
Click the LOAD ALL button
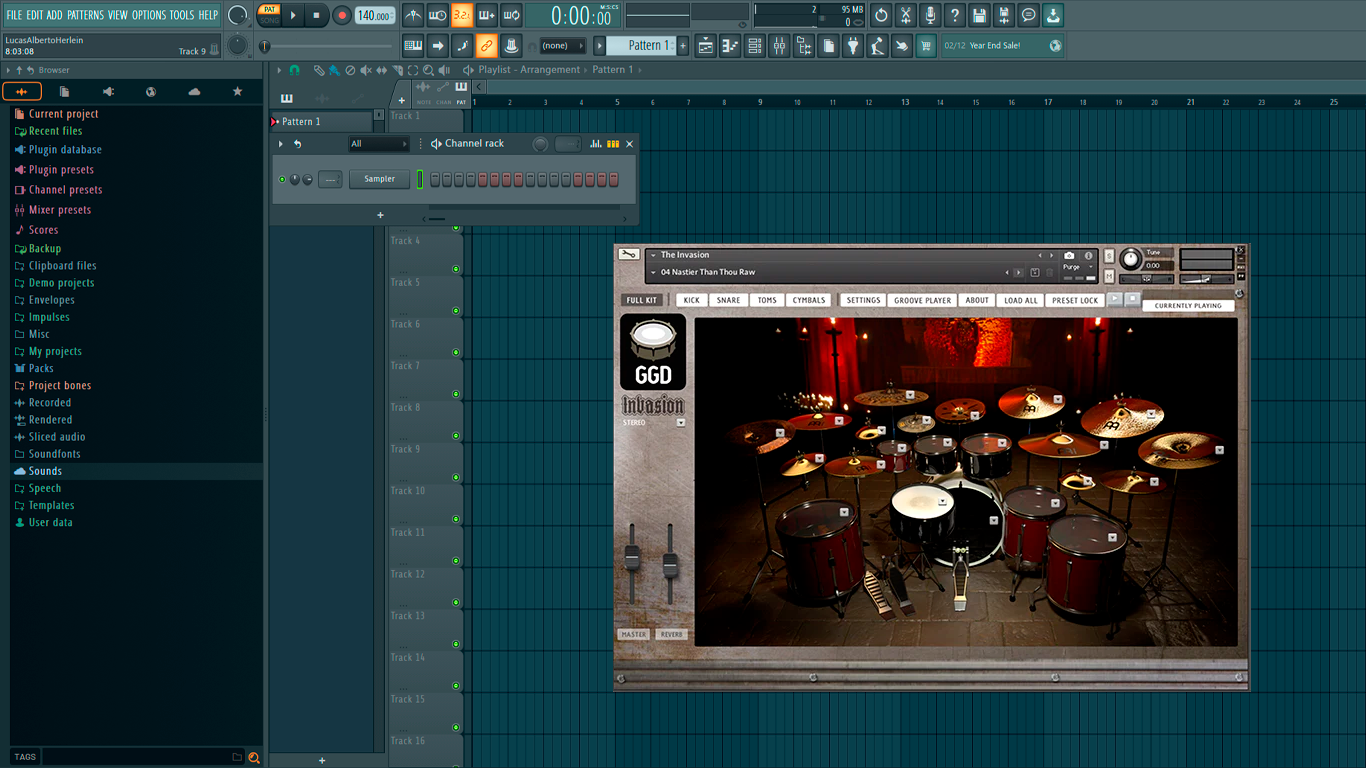1021,300
